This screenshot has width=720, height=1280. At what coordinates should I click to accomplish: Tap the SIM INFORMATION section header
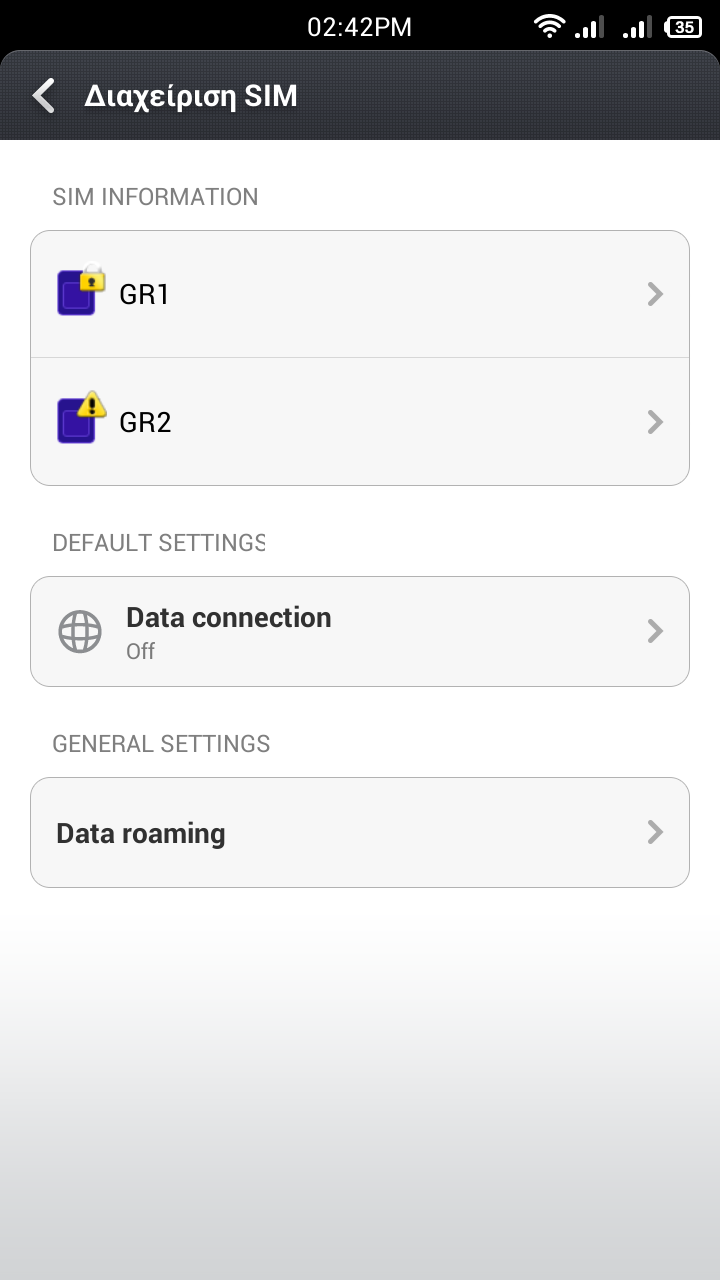pos(155,197)
